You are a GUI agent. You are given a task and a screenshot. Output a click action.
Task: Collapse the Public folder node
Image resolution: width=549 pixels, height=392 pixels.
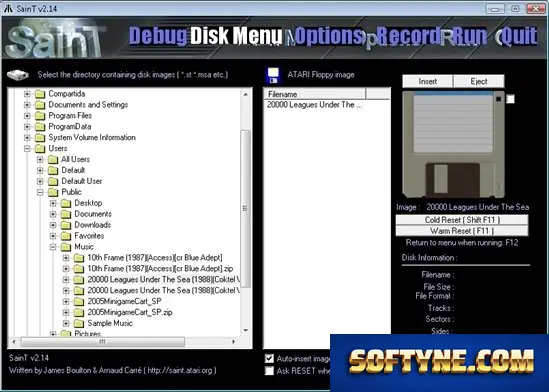click(x=40, y=192)
